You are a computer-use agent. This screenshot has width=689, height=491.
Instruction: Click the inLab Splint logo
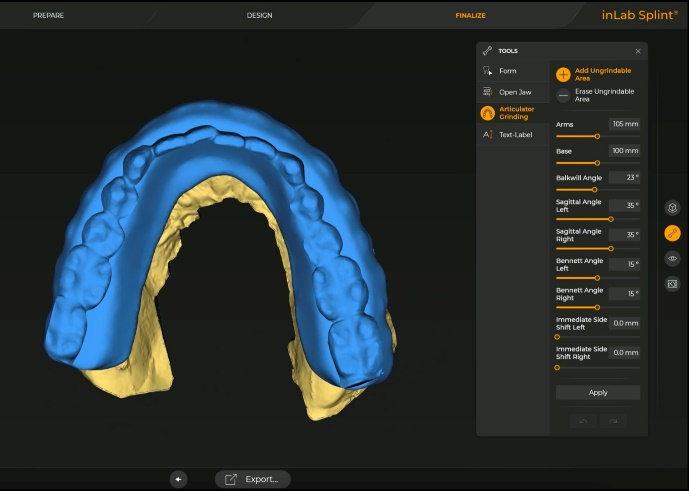click(x=639, y=15)
